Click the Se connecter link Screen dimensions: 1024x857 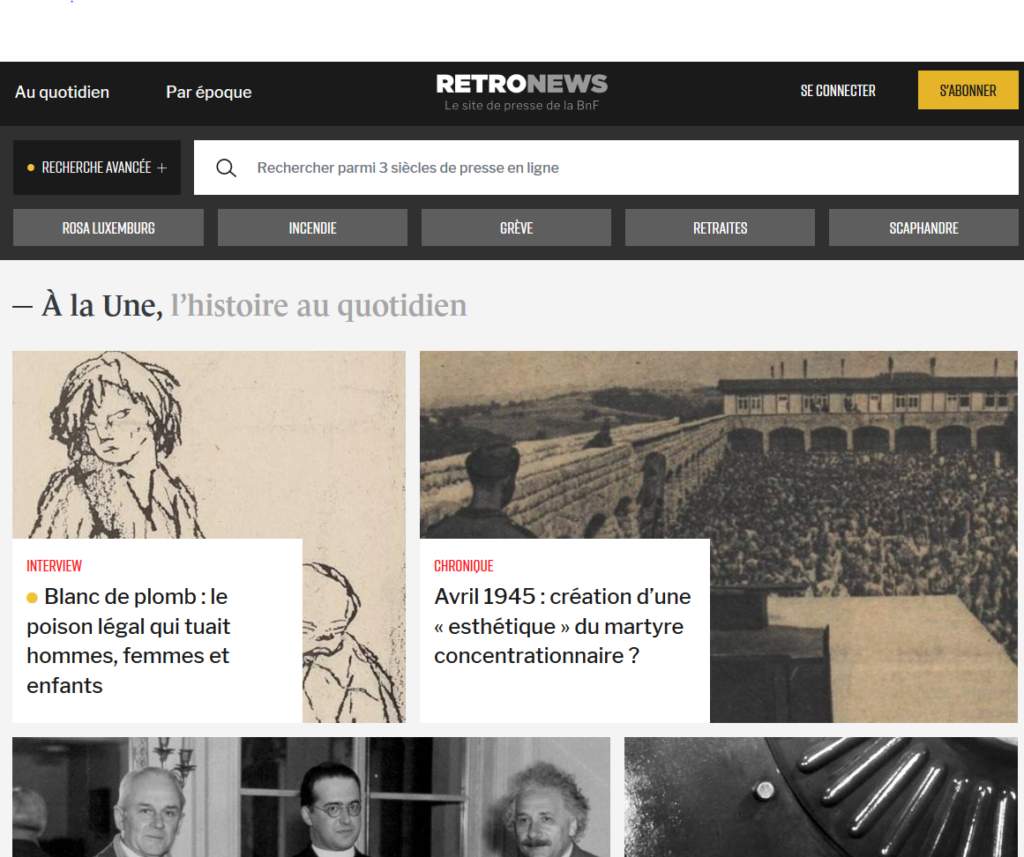tap(837, 91)
